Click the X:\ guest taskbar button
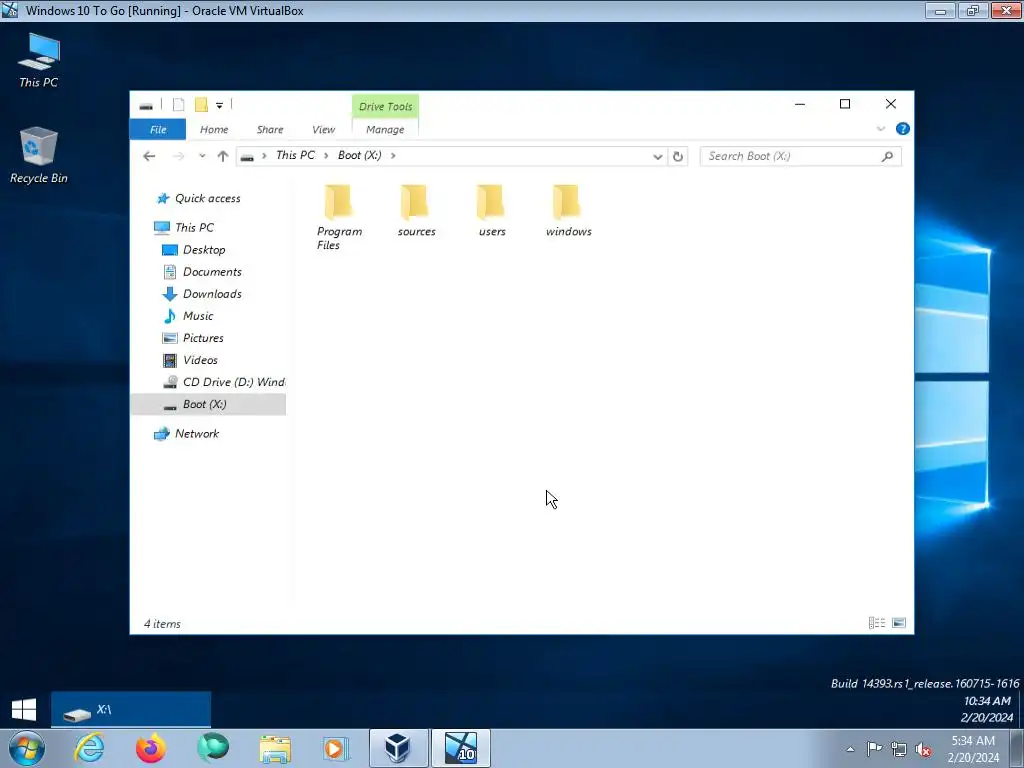Viewport: 1024px width, 768px height. [131, 710]
